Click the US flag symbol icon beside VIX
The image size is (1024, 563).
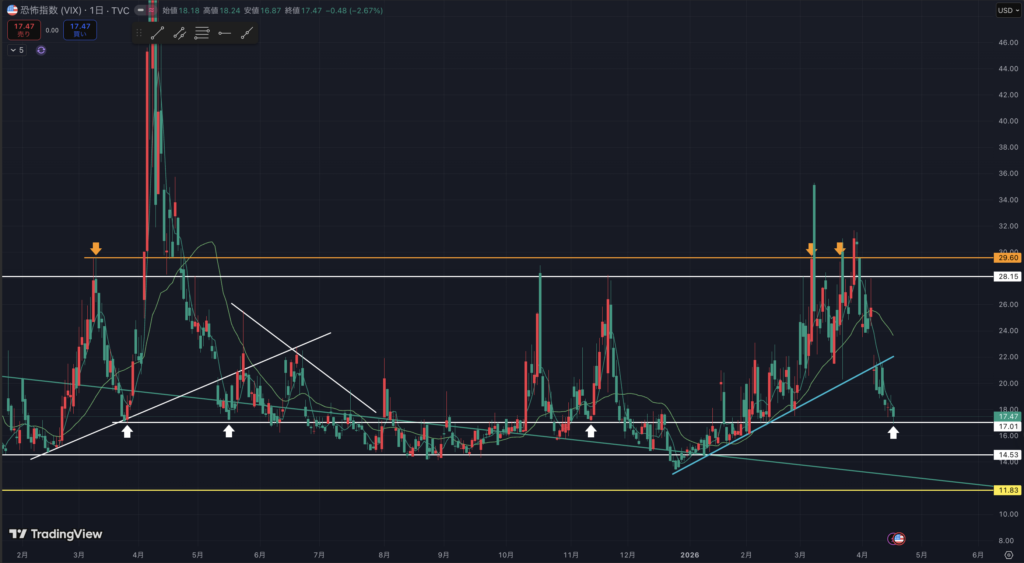(10, 10)
